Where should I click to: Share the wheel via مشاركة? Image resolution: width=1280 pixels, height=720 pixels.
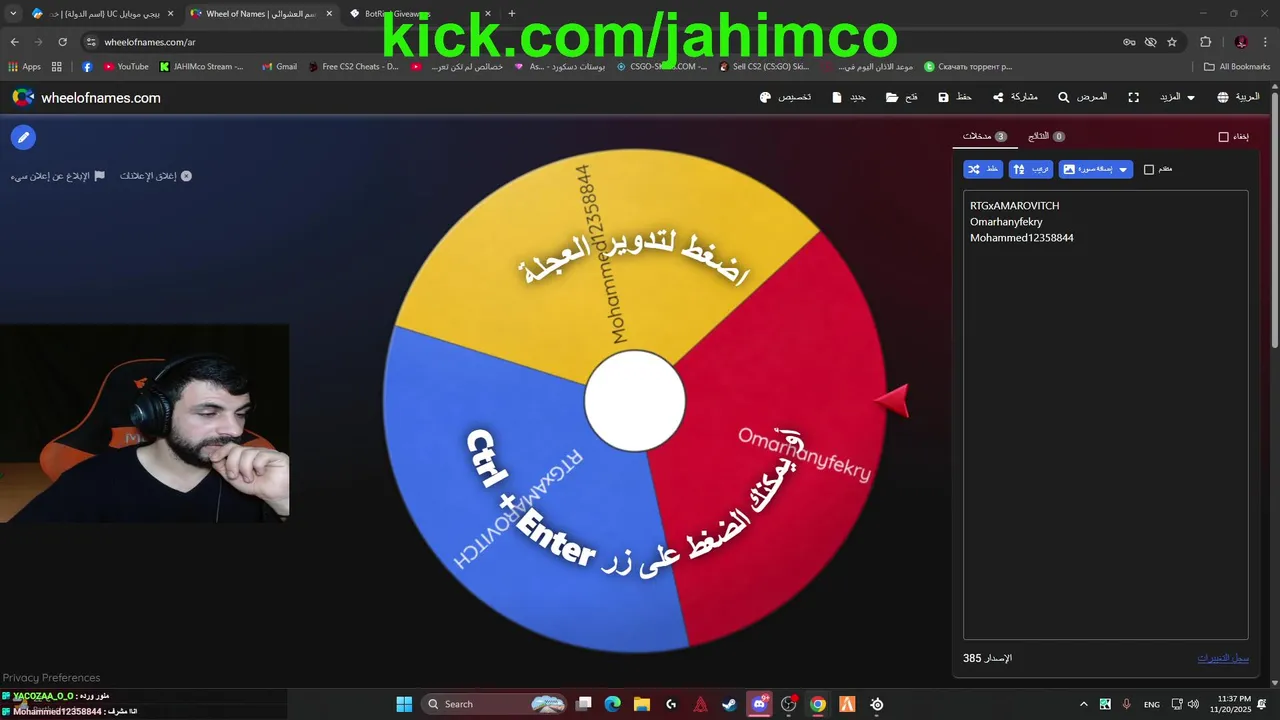(1015, 97)
